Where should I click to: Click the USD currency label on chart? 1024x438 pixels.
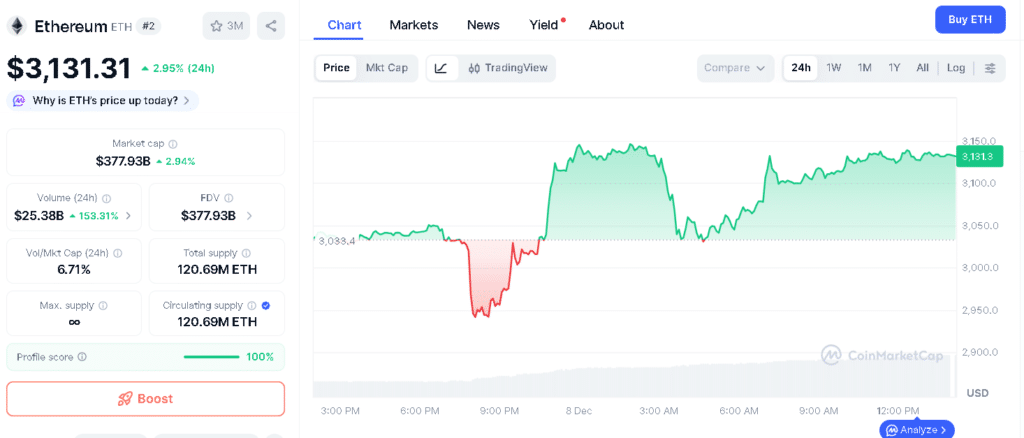coord(978,393)
